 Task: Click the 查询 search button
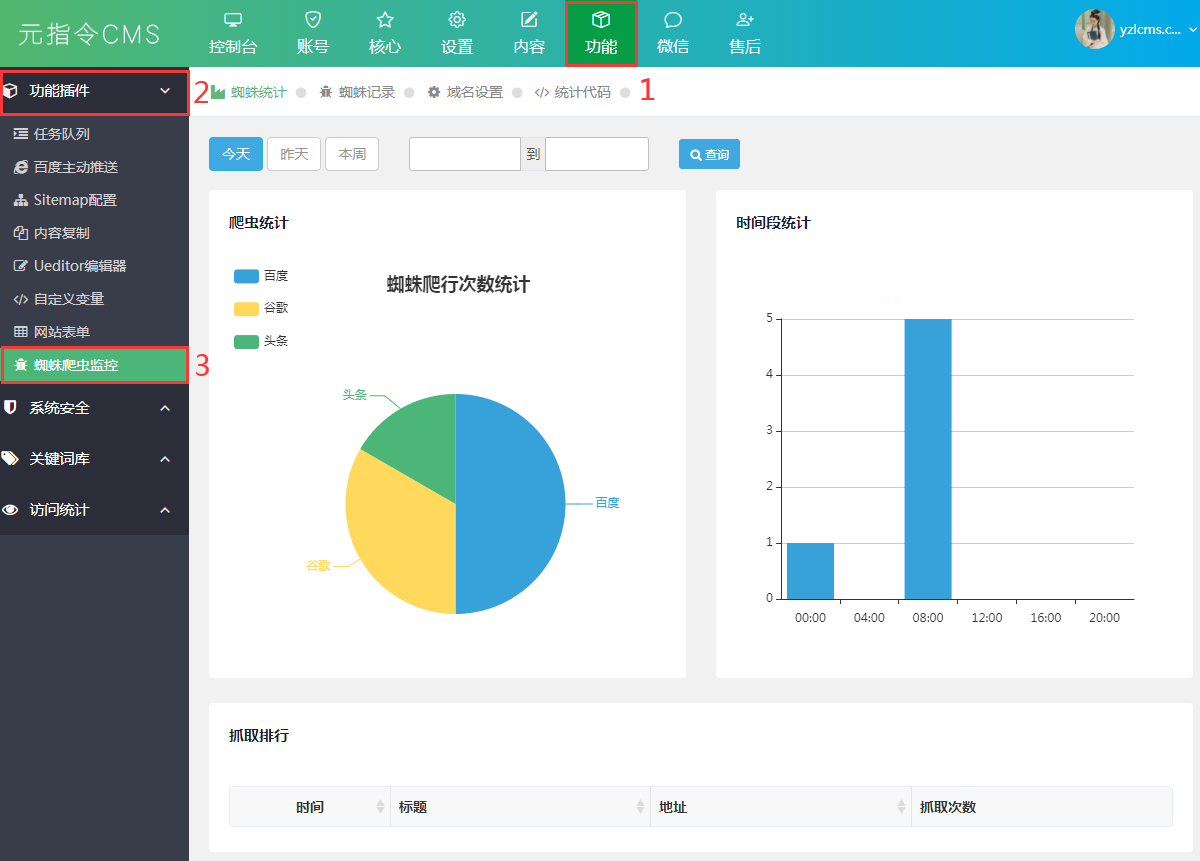click(709, 154)
